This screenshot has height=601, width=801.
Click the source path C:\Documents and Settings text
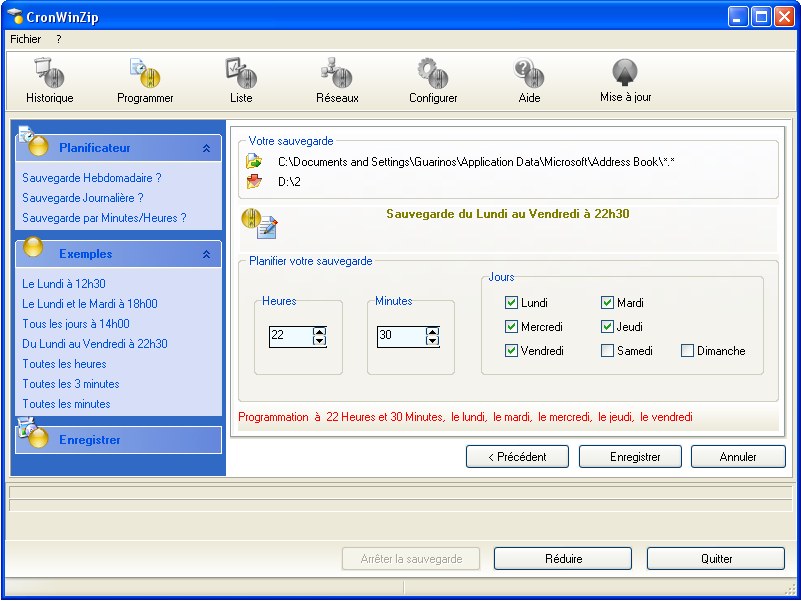coord(477,162)
